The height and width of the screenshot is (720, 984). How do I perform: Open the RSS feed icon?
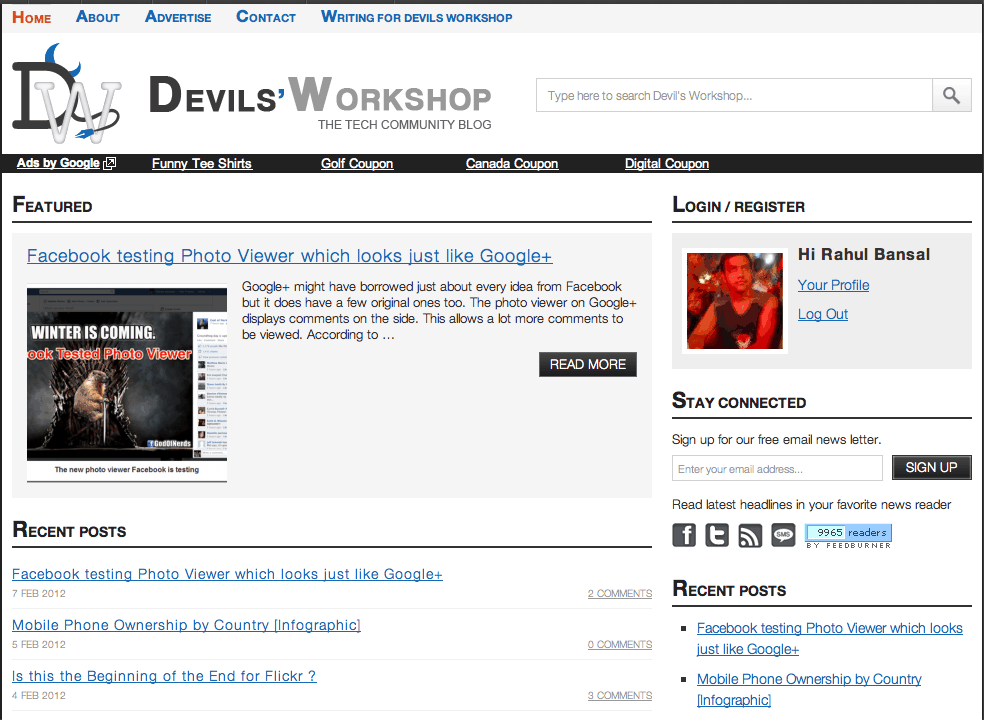pyautogui.click(x=750, y=535)
